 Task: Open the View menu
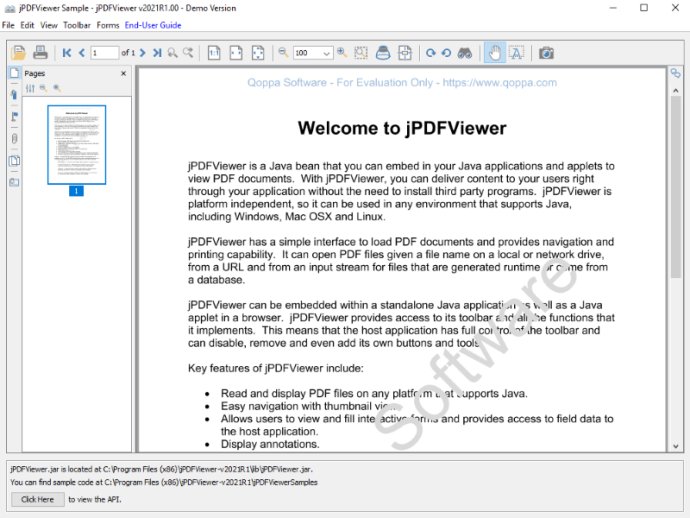[49, 25]
